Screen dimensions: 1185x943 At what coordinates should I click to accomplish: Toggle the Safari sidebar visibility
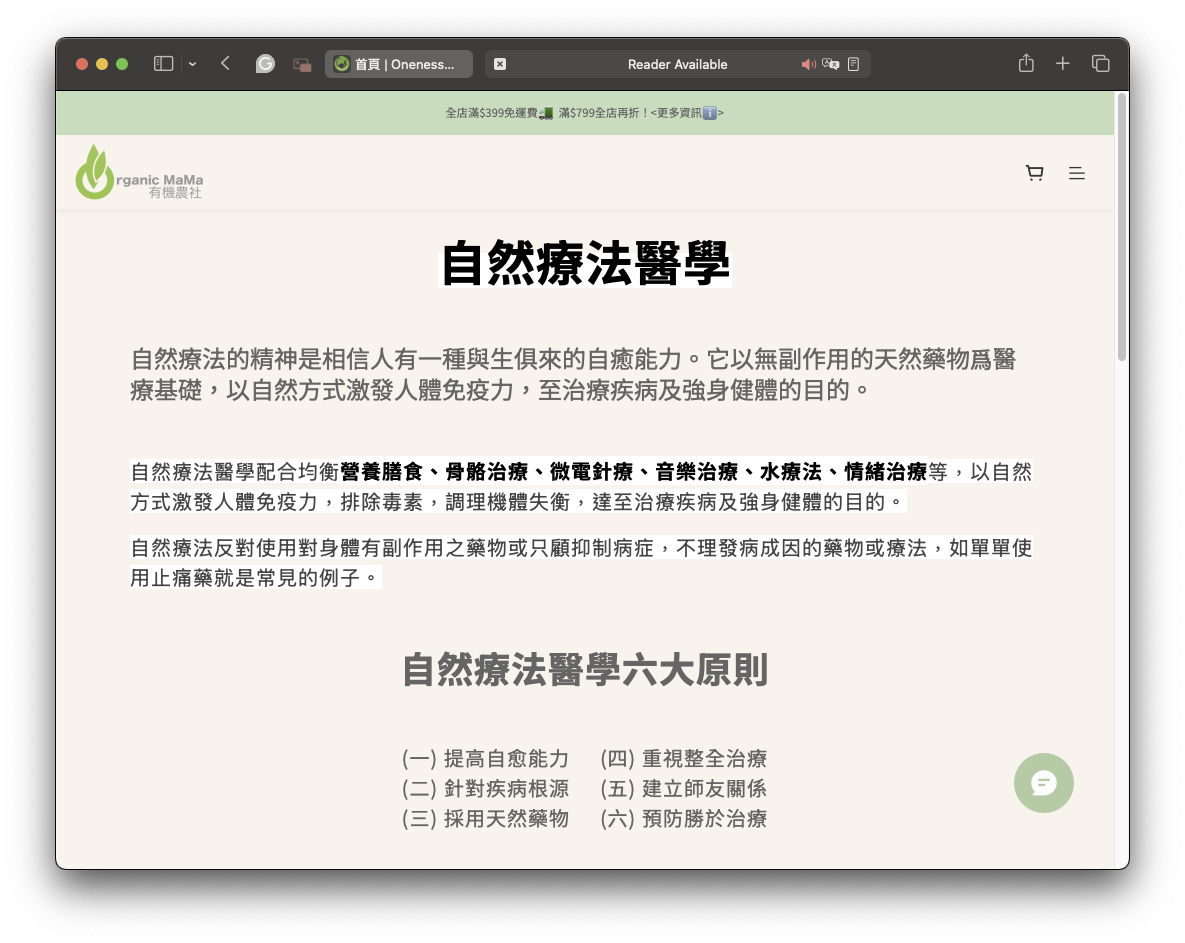161,62
